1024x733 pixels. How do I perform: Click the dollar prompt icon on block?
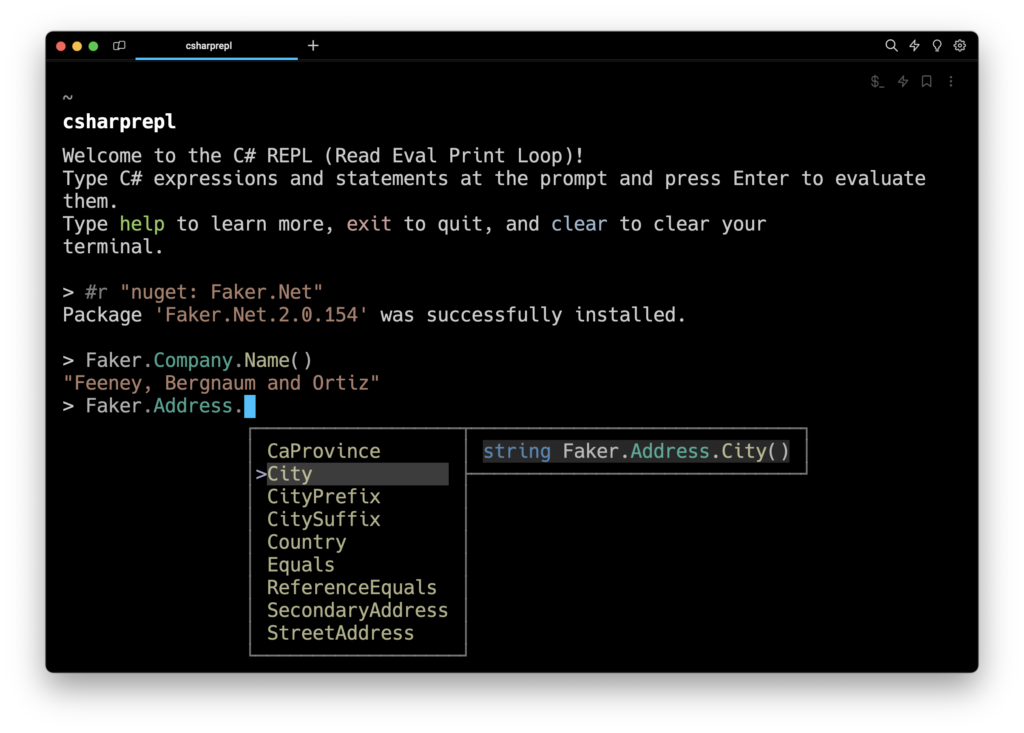pyautogui.click(x=877, y=82)
